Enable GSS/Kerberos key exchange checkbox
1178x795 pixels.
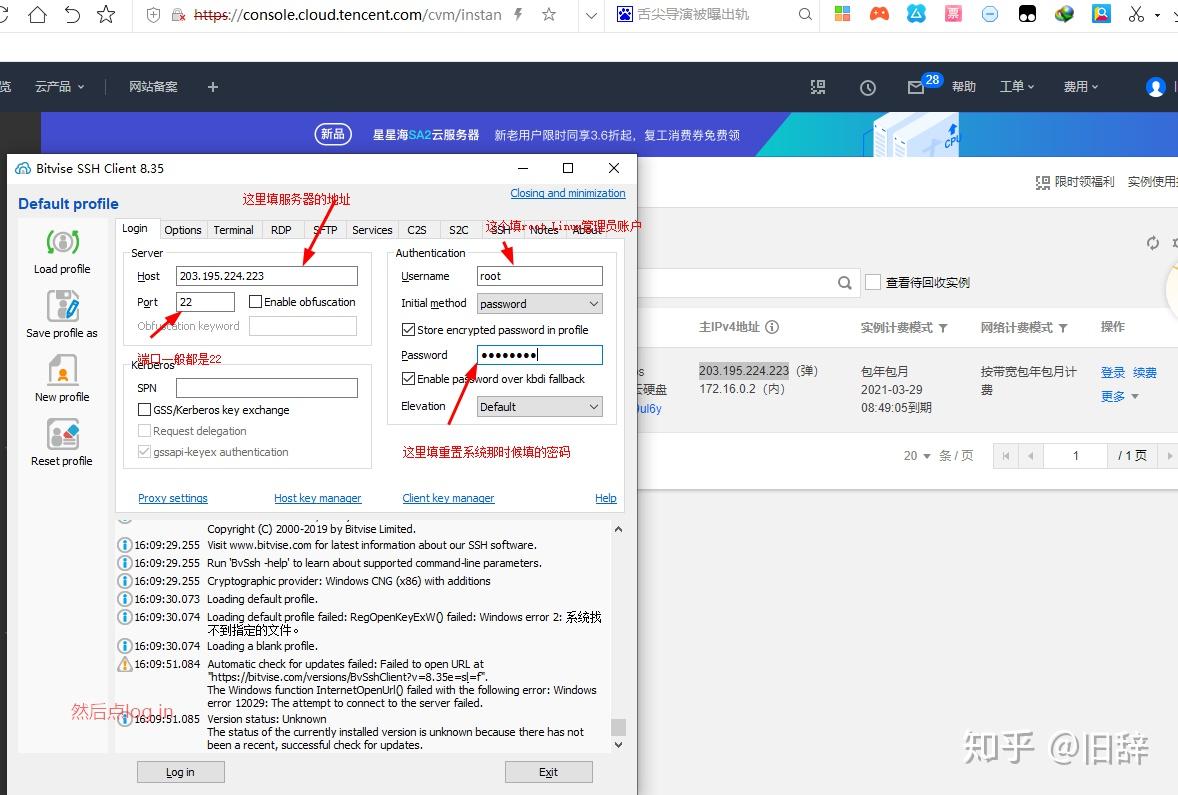[x=144, y=410]
